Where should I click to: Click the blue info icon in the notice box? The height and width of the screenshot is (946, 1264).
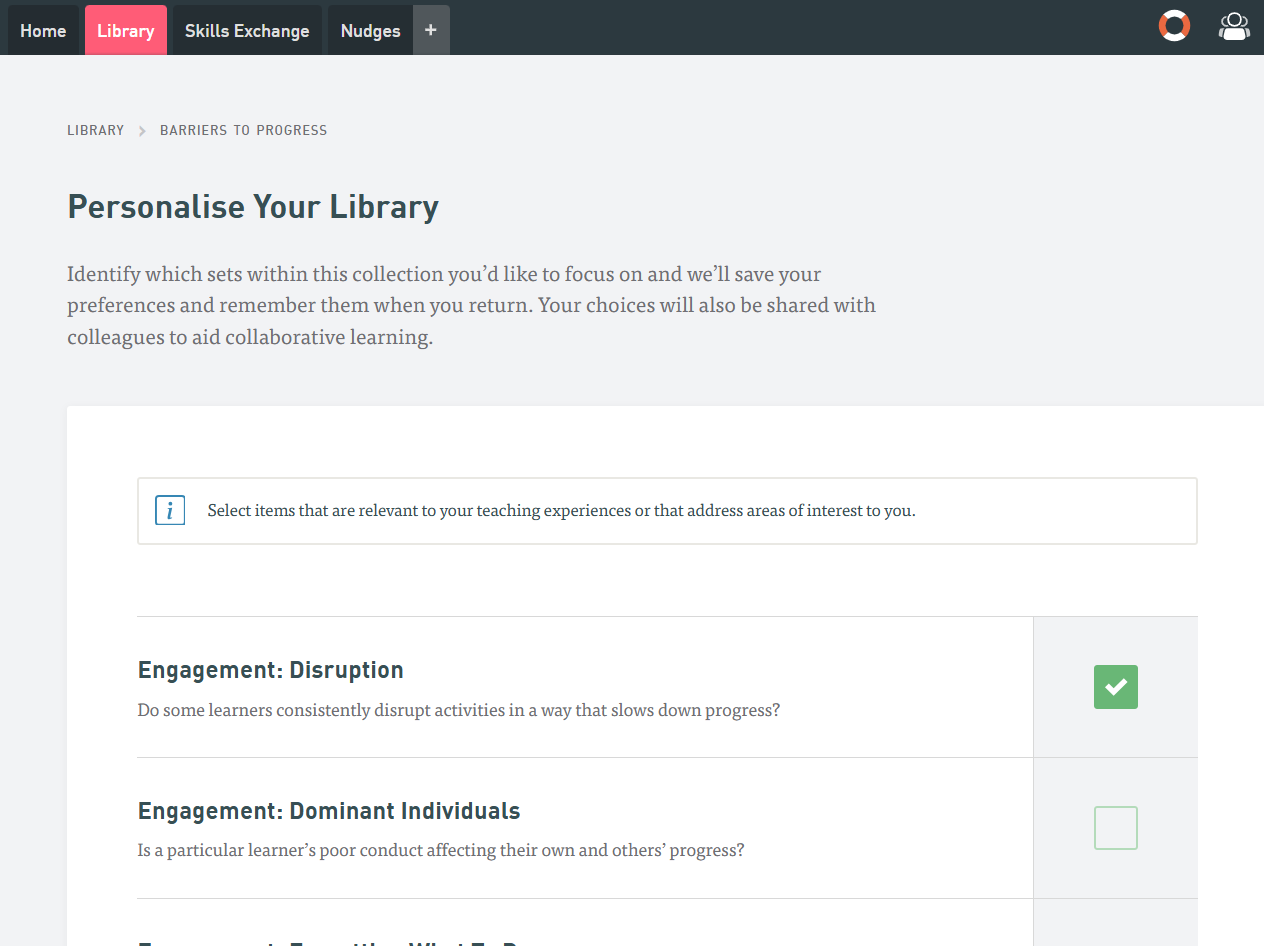point(170,511)
